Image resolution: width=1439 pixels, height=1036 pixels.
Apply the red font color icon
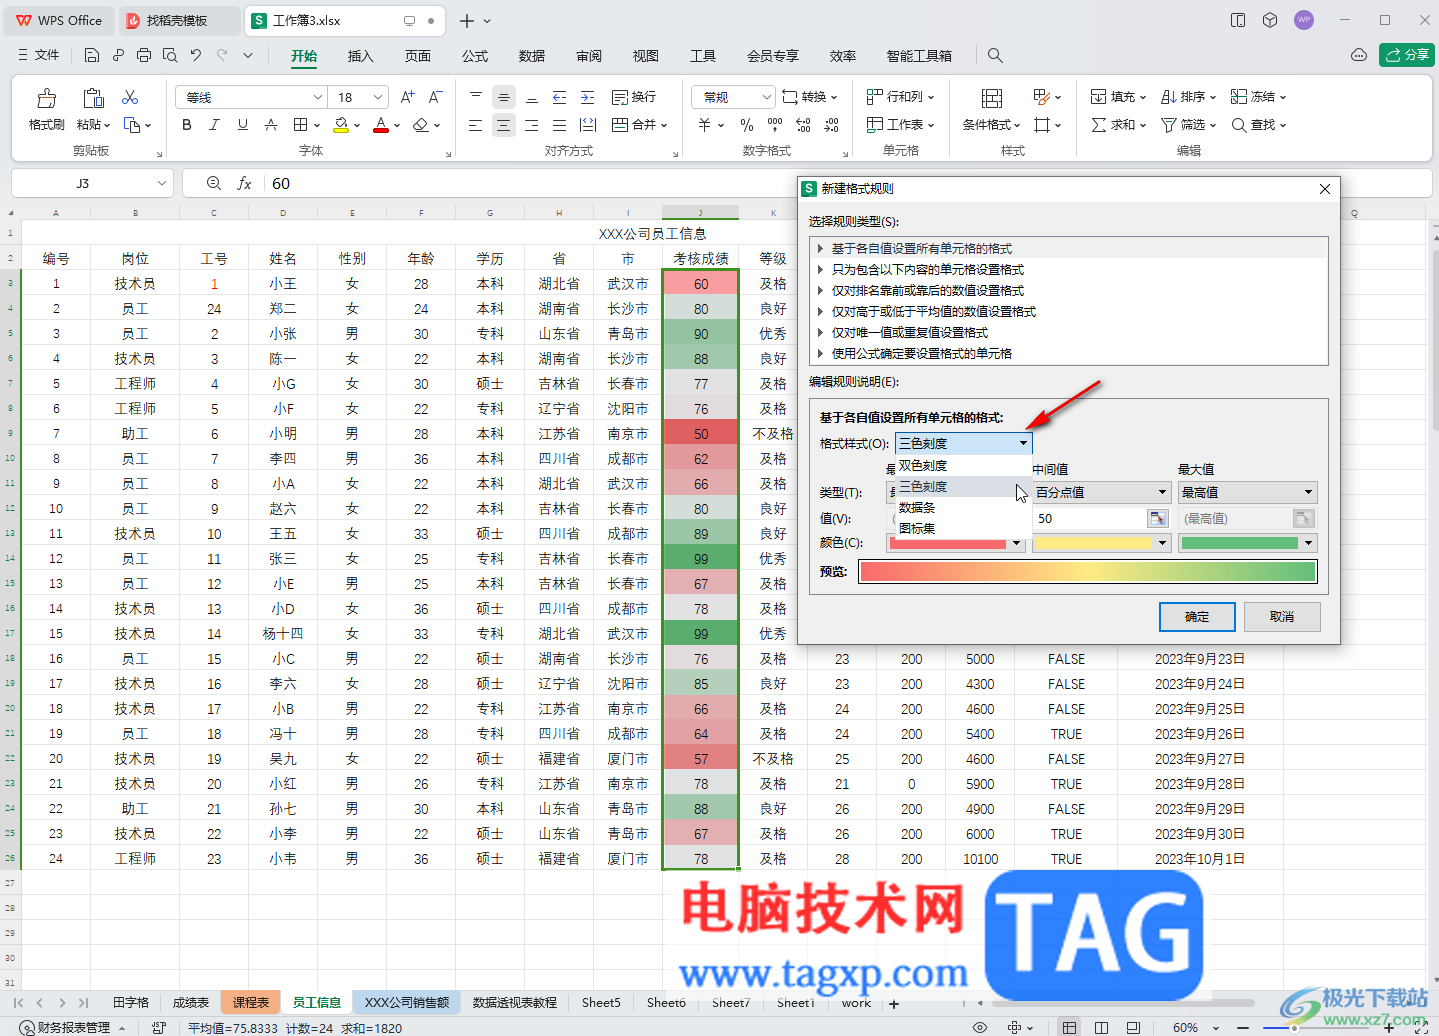pyautogui.click(x=380, y=125)
